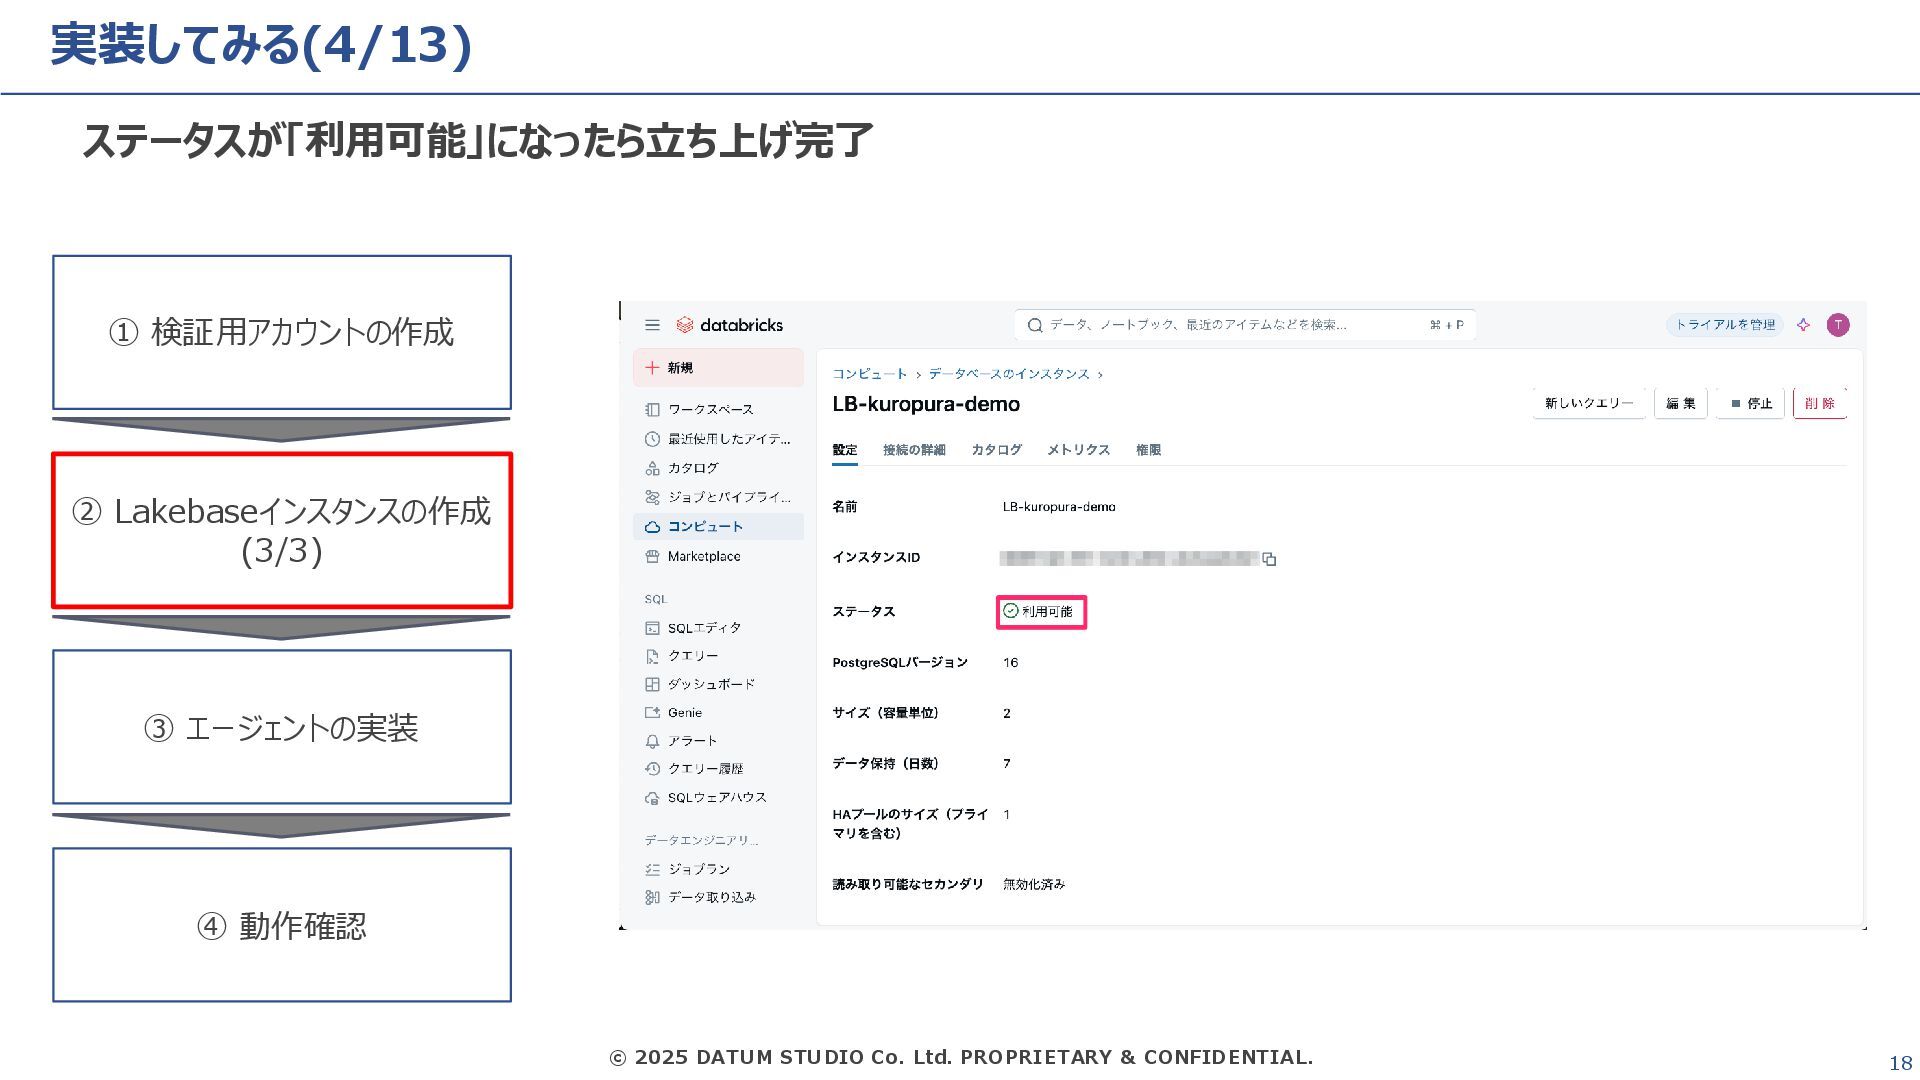
Task: Click the 新しいクエリー button
Action: pos(1589,403)
